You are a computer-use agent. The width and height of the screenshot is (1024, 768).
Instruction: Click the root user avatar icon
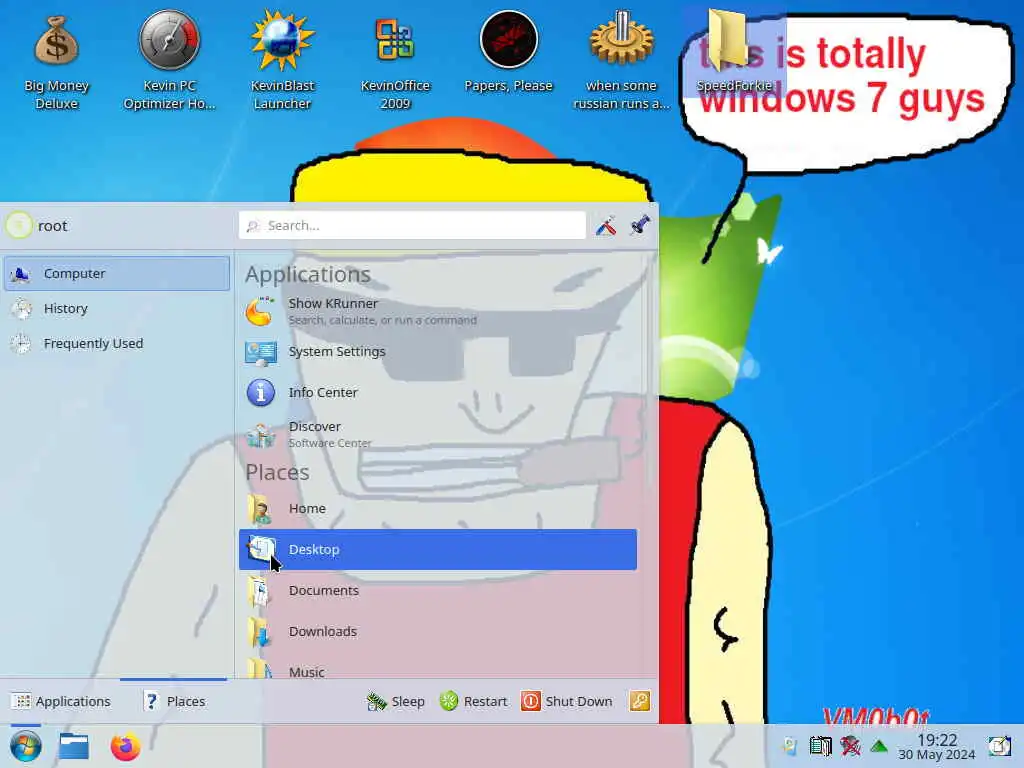coord(18,225)
